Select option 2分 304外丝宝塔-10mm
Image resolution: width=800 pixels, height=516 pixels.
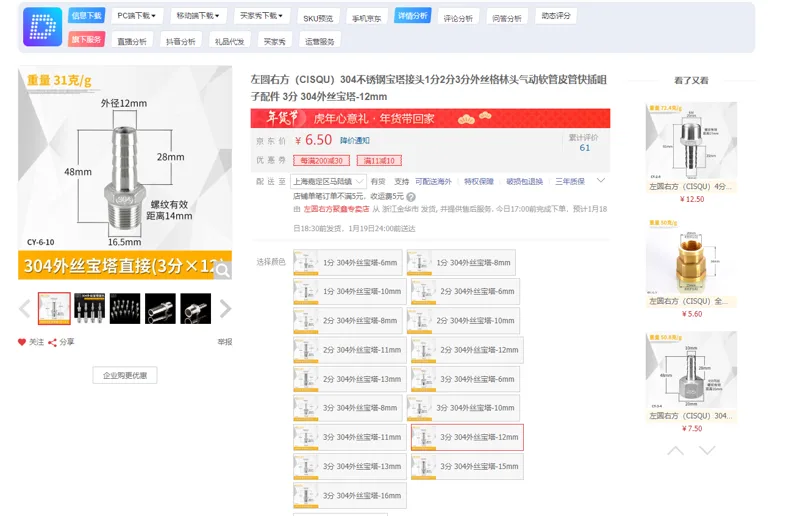pos(463,321)
